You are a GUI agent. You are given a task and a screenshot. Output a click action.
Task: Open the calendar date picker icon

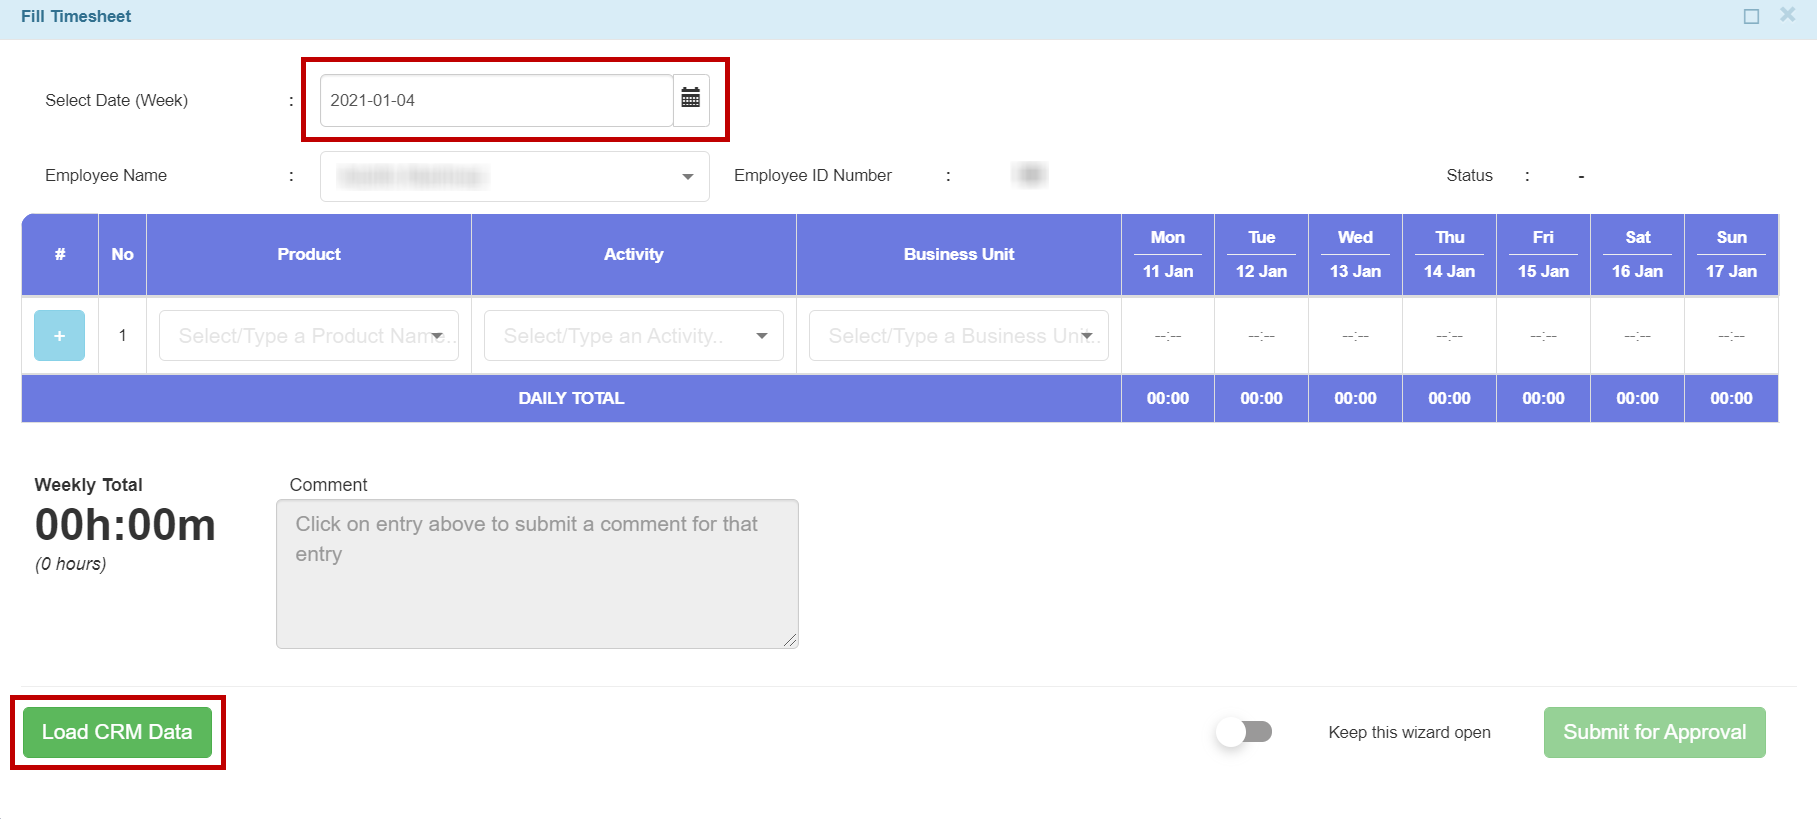(x=690, y=99)
